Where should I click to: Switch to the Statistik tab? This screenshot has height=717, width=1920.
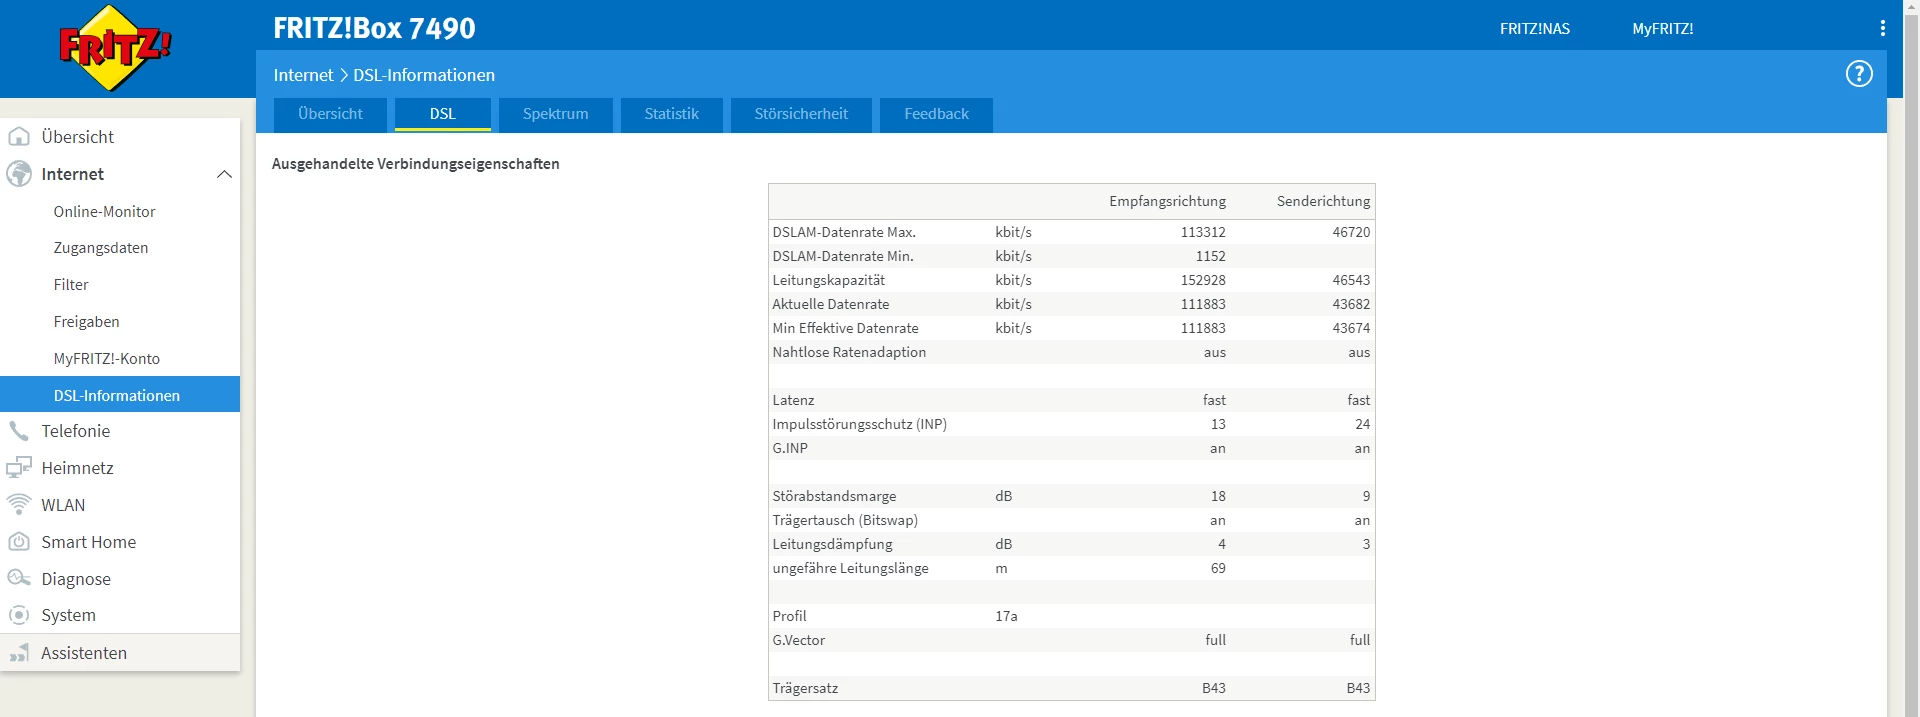pos(671,114)
